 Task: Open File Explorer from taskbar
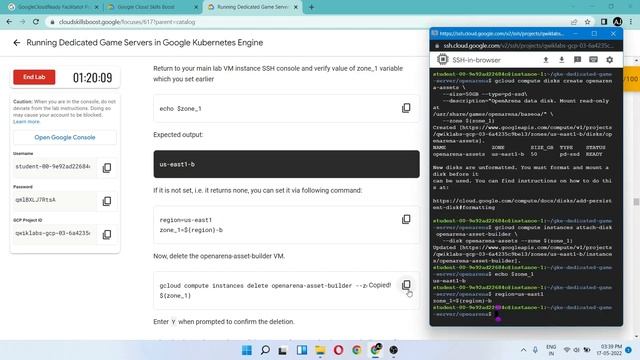[x=320, y=350]
